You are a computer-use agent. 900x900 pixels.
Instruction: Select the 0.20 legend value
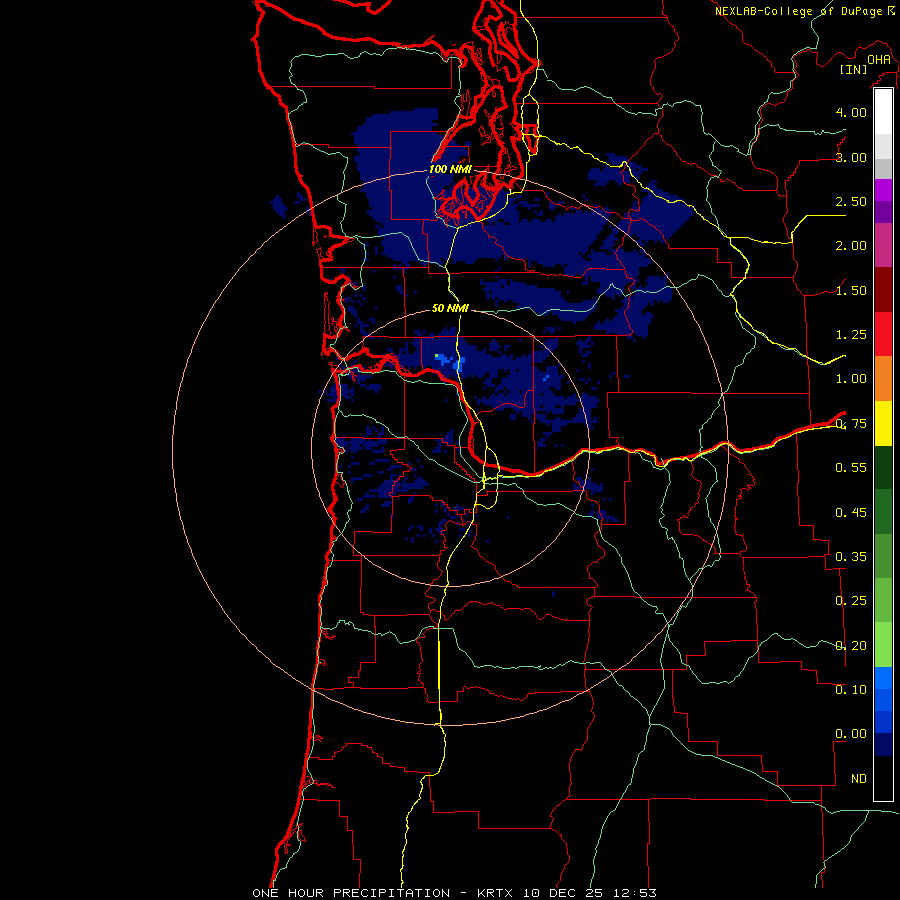point(851,646)
